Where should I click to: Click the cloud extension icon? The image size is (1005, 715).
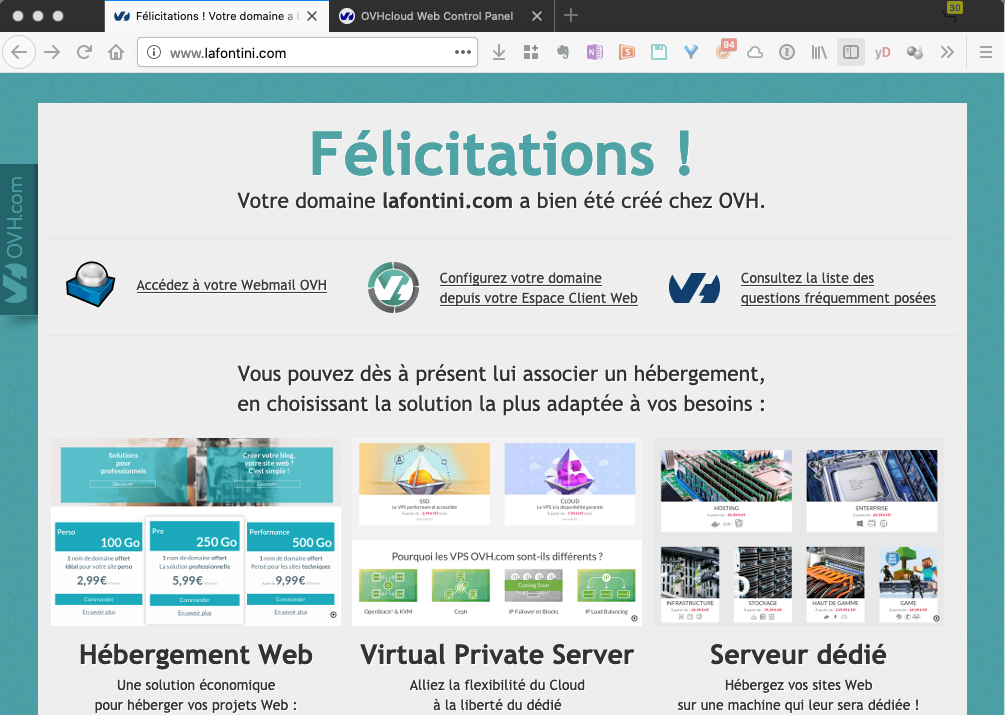(x=755, y=52)
